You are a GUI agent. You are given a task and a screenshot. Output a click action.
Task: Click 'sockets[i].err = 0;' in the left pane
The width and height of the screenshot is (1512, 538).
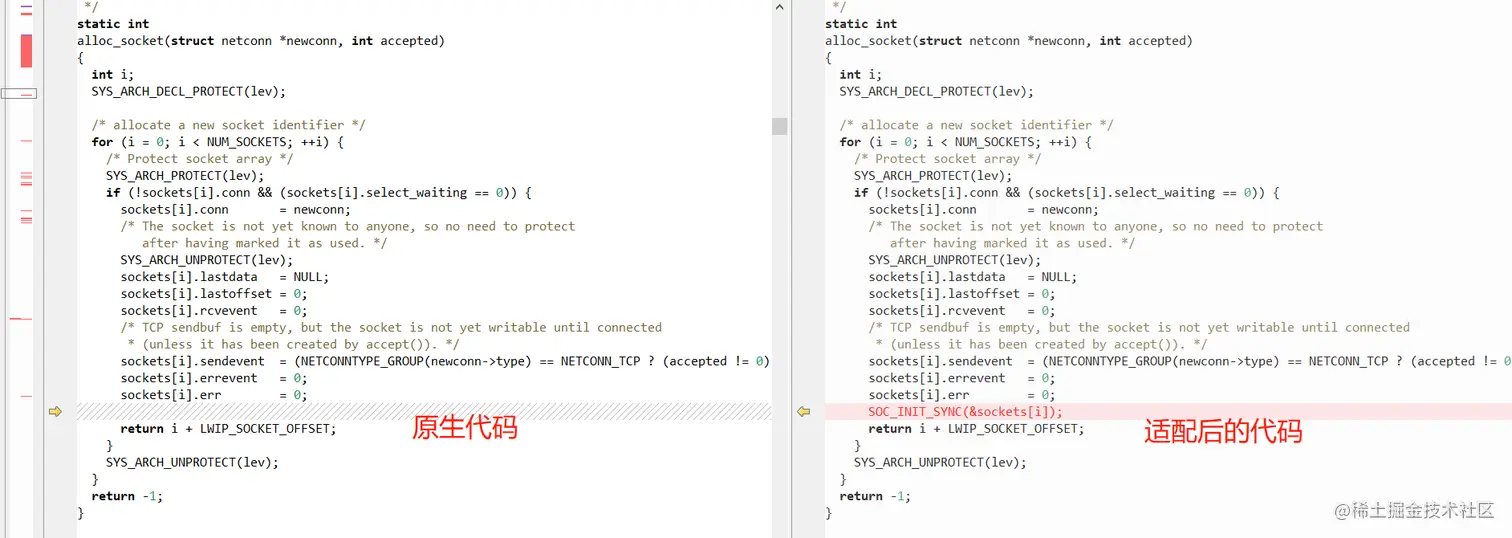pyautogui.click(x=213, y=395)
